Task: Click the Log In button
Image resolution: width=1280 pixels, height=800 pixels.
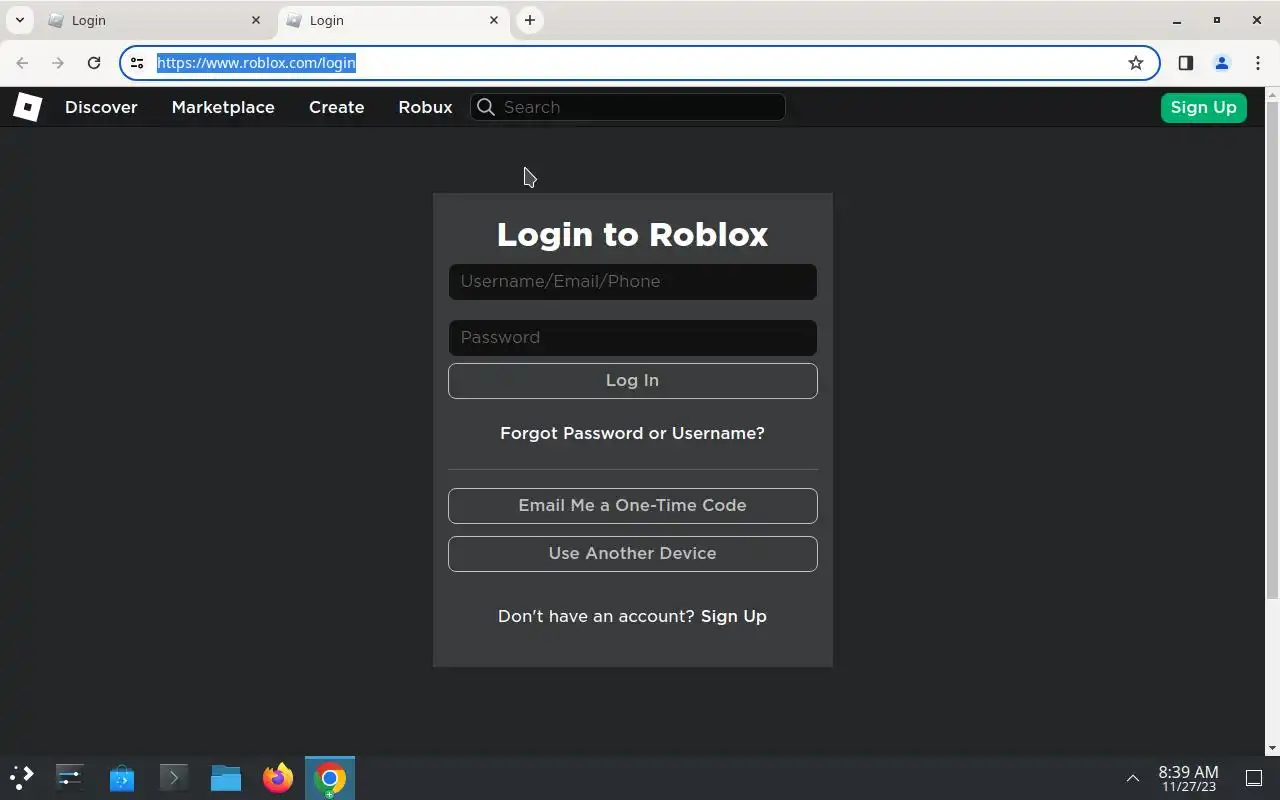Action: tap(632, 380)
